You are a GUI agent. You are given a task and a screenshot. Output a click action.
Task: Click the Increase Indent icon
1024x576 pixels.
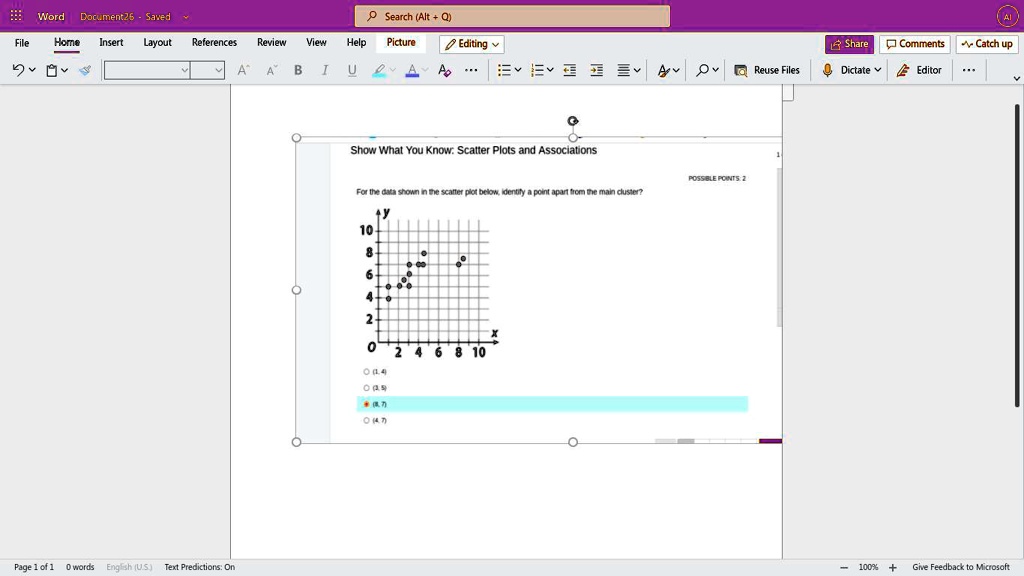[596, 70]
